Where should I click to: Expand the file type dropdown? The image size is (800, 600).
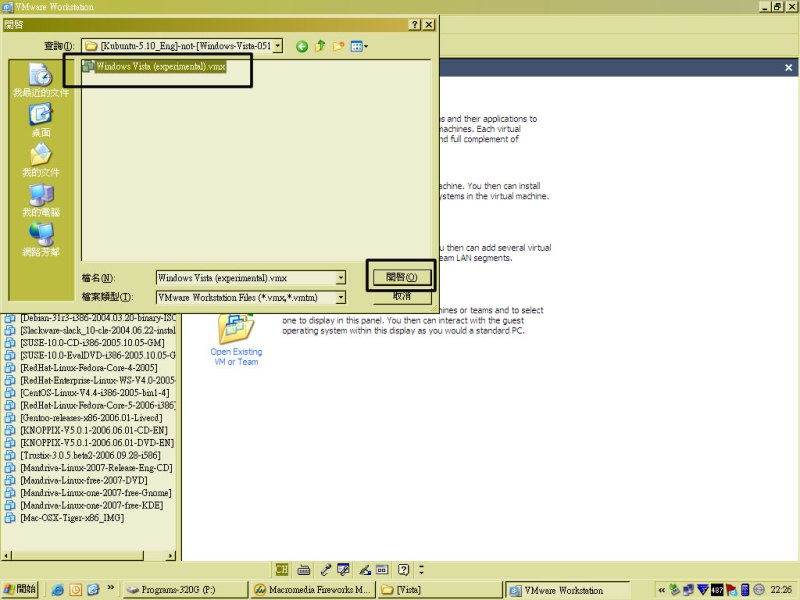pyautogui.click(x=341, y=297)
